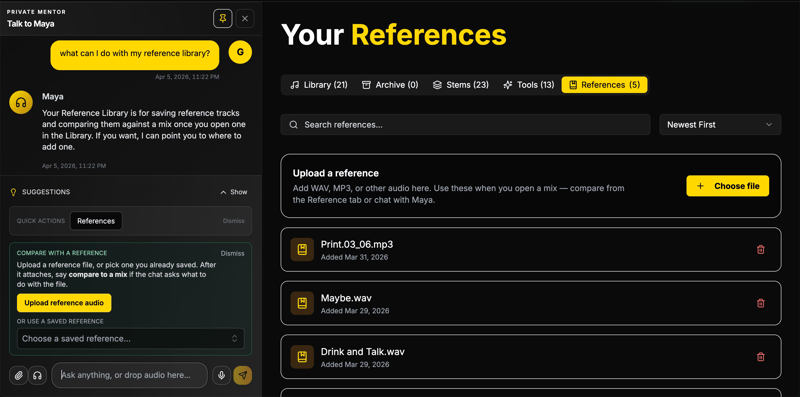Click the paperclip attach icon
The image size is (800, 397).
coord(18,376)
